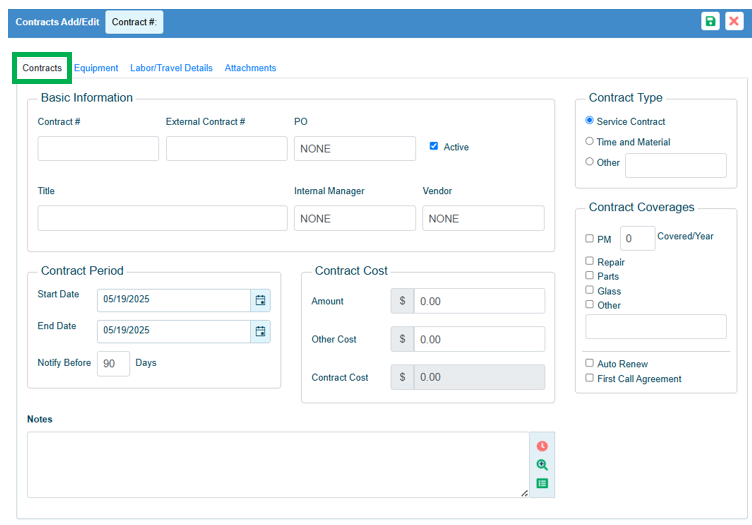Image resolution: width=752 pixels, height=525 pixels.
Task: Select the Time and Material radio option
Action: coord(589,142)
